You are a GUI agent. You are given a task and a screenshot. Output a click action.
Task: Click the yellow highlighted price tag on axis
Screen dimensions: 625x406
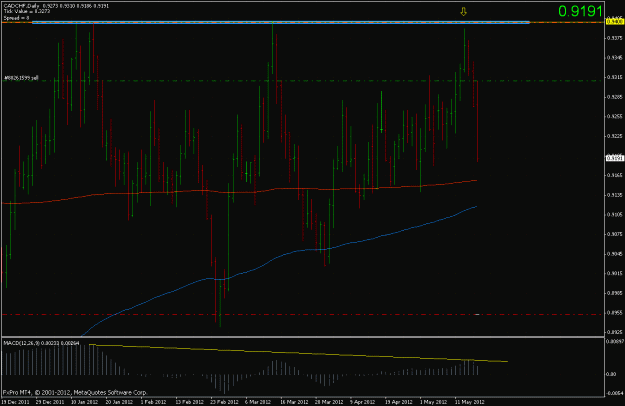614,22
